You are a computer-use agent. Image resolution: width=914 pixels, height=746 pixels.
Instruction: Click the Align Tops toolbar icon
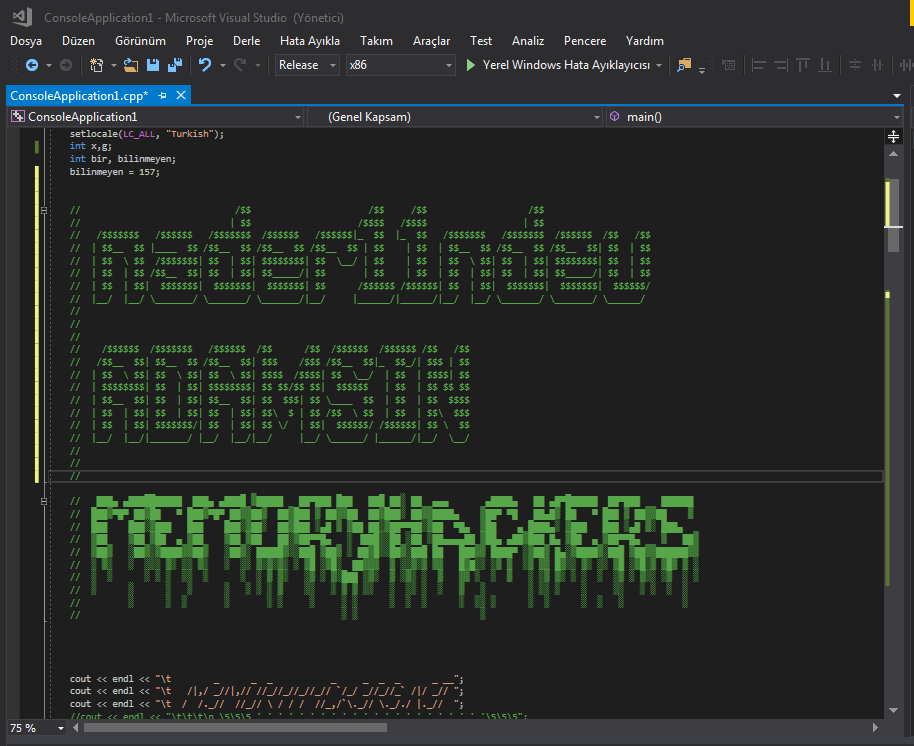coord(803,65)
